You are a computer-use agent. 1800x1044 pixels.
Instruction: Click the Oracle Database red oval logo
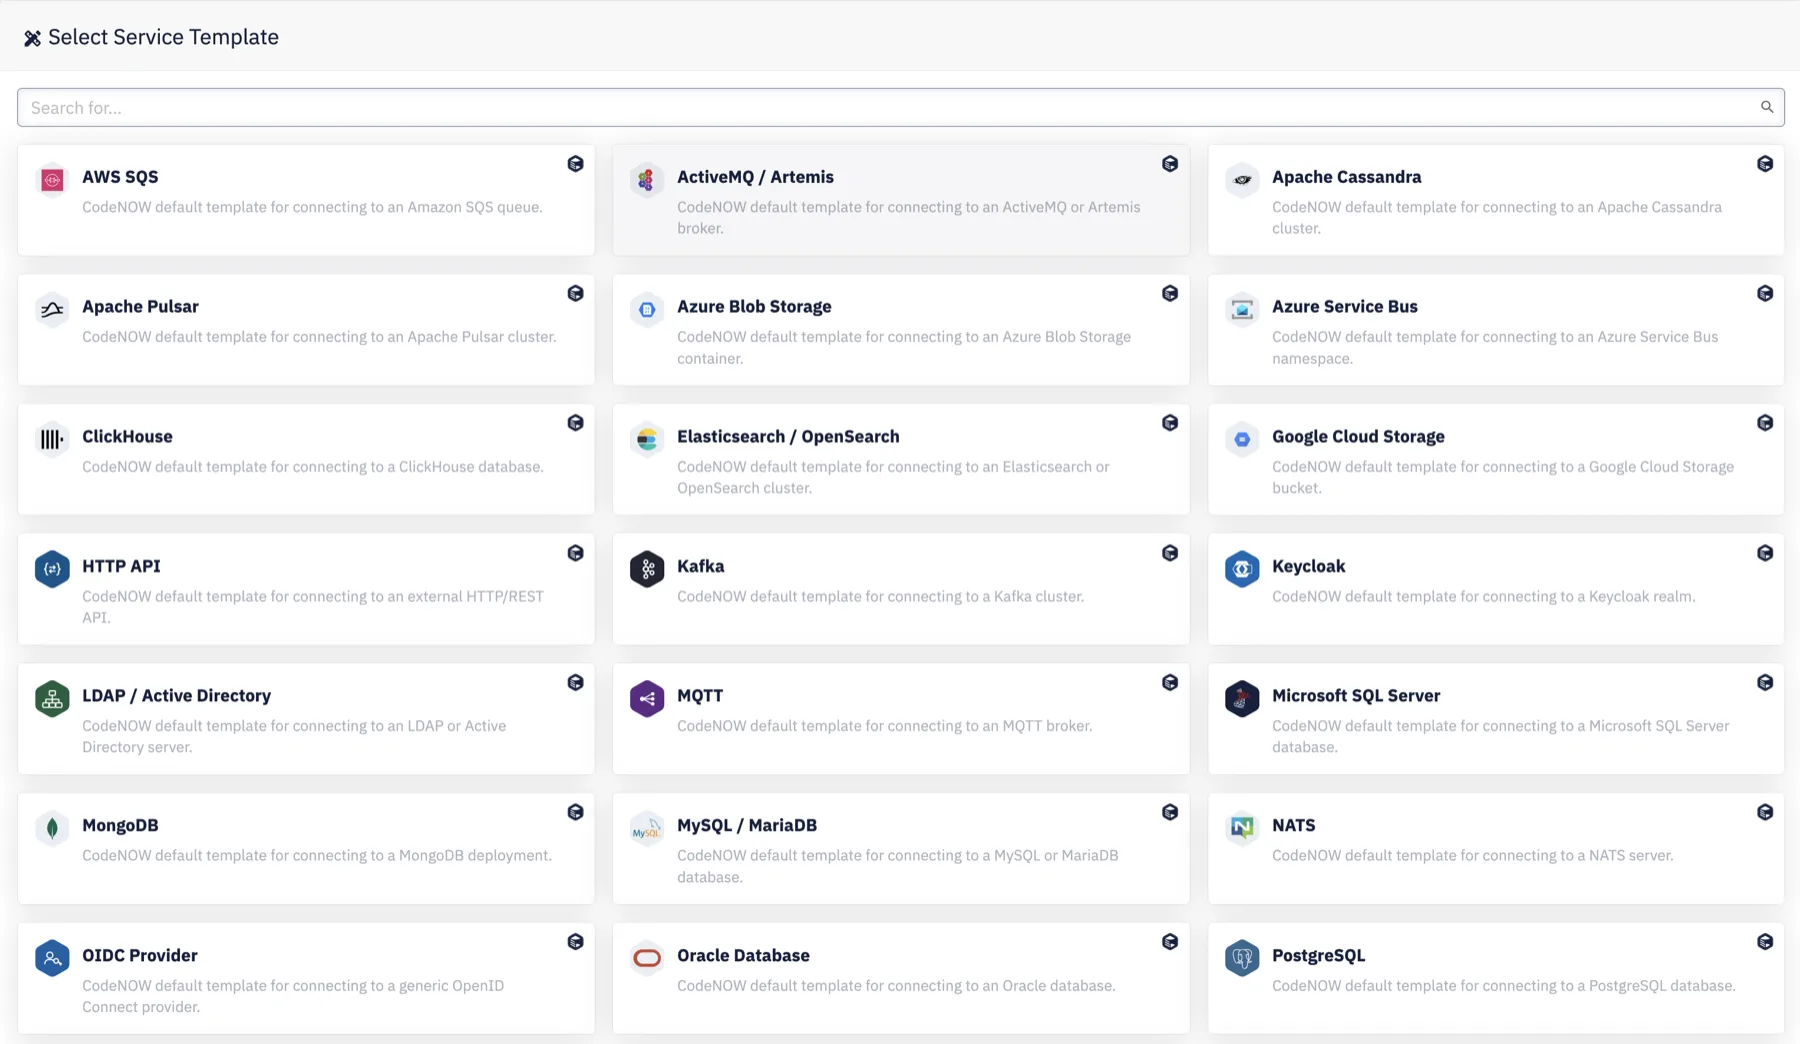tap(647, 958)
